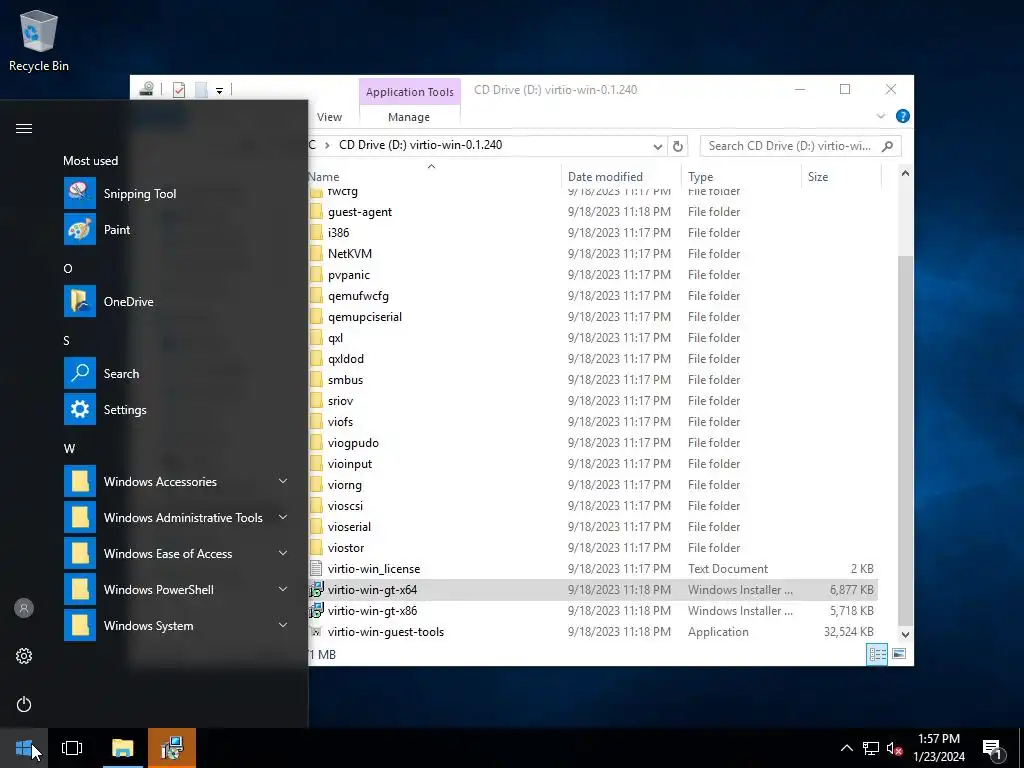Viewport: 1024px width, 768px height.
Task: Click the vertical scrollbar thumb
Action: [905, 441]
